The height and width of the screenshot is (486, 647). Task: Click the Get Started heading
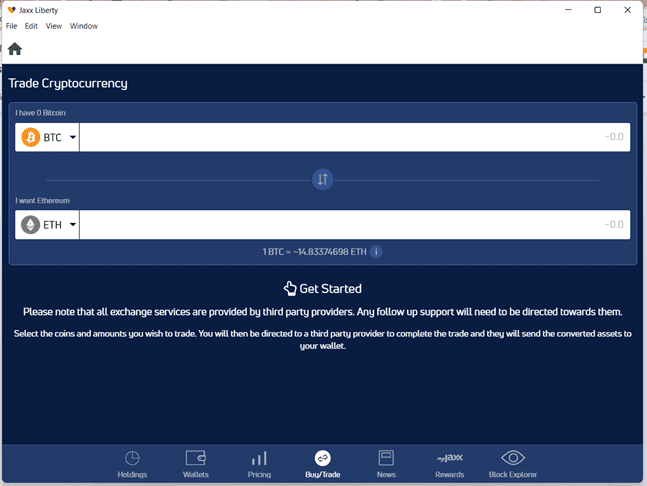(x=323, y=288)
